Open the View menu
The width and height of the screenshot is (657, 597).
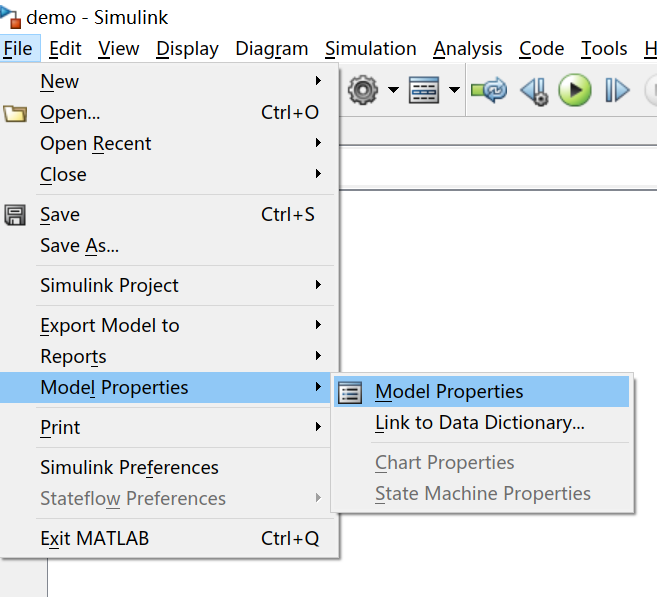coord(119,49)
